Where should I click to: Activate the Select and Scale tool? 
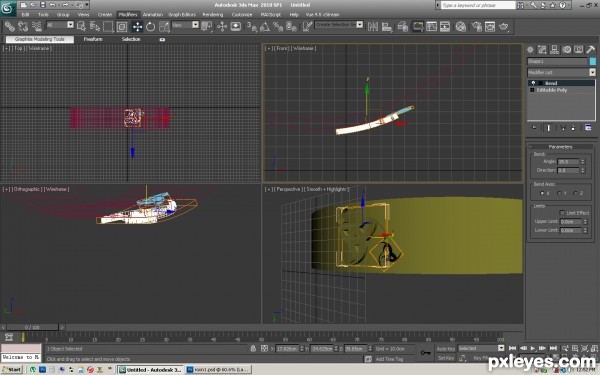point(164,26)
